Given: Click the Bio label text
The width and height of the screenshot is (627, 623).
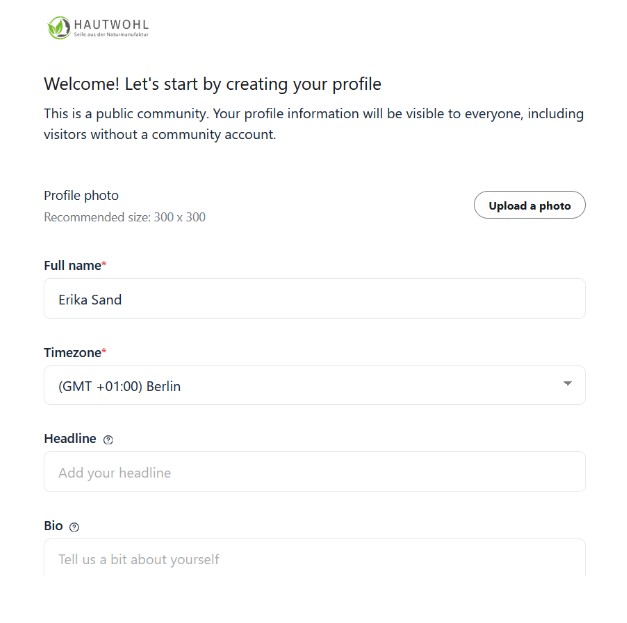Looking at the screenshot, I should click(x=53, y=525).
